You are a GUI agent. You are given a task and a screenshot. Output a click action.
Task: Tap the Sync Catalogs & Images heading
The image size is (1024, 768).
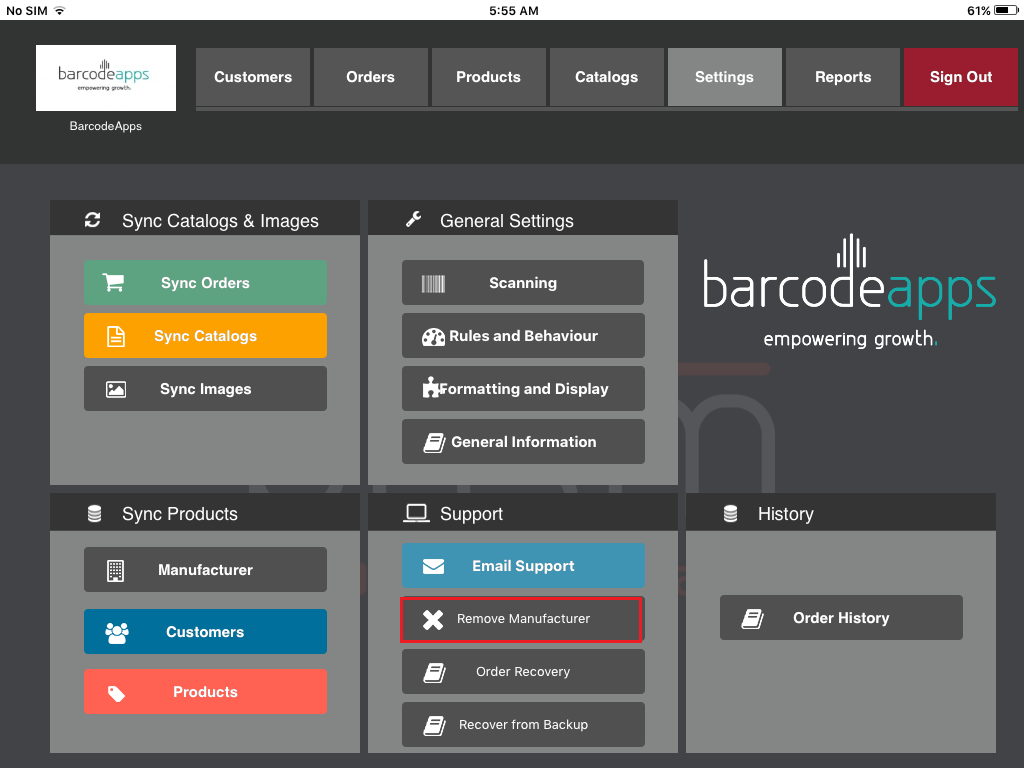pos(220,221)
